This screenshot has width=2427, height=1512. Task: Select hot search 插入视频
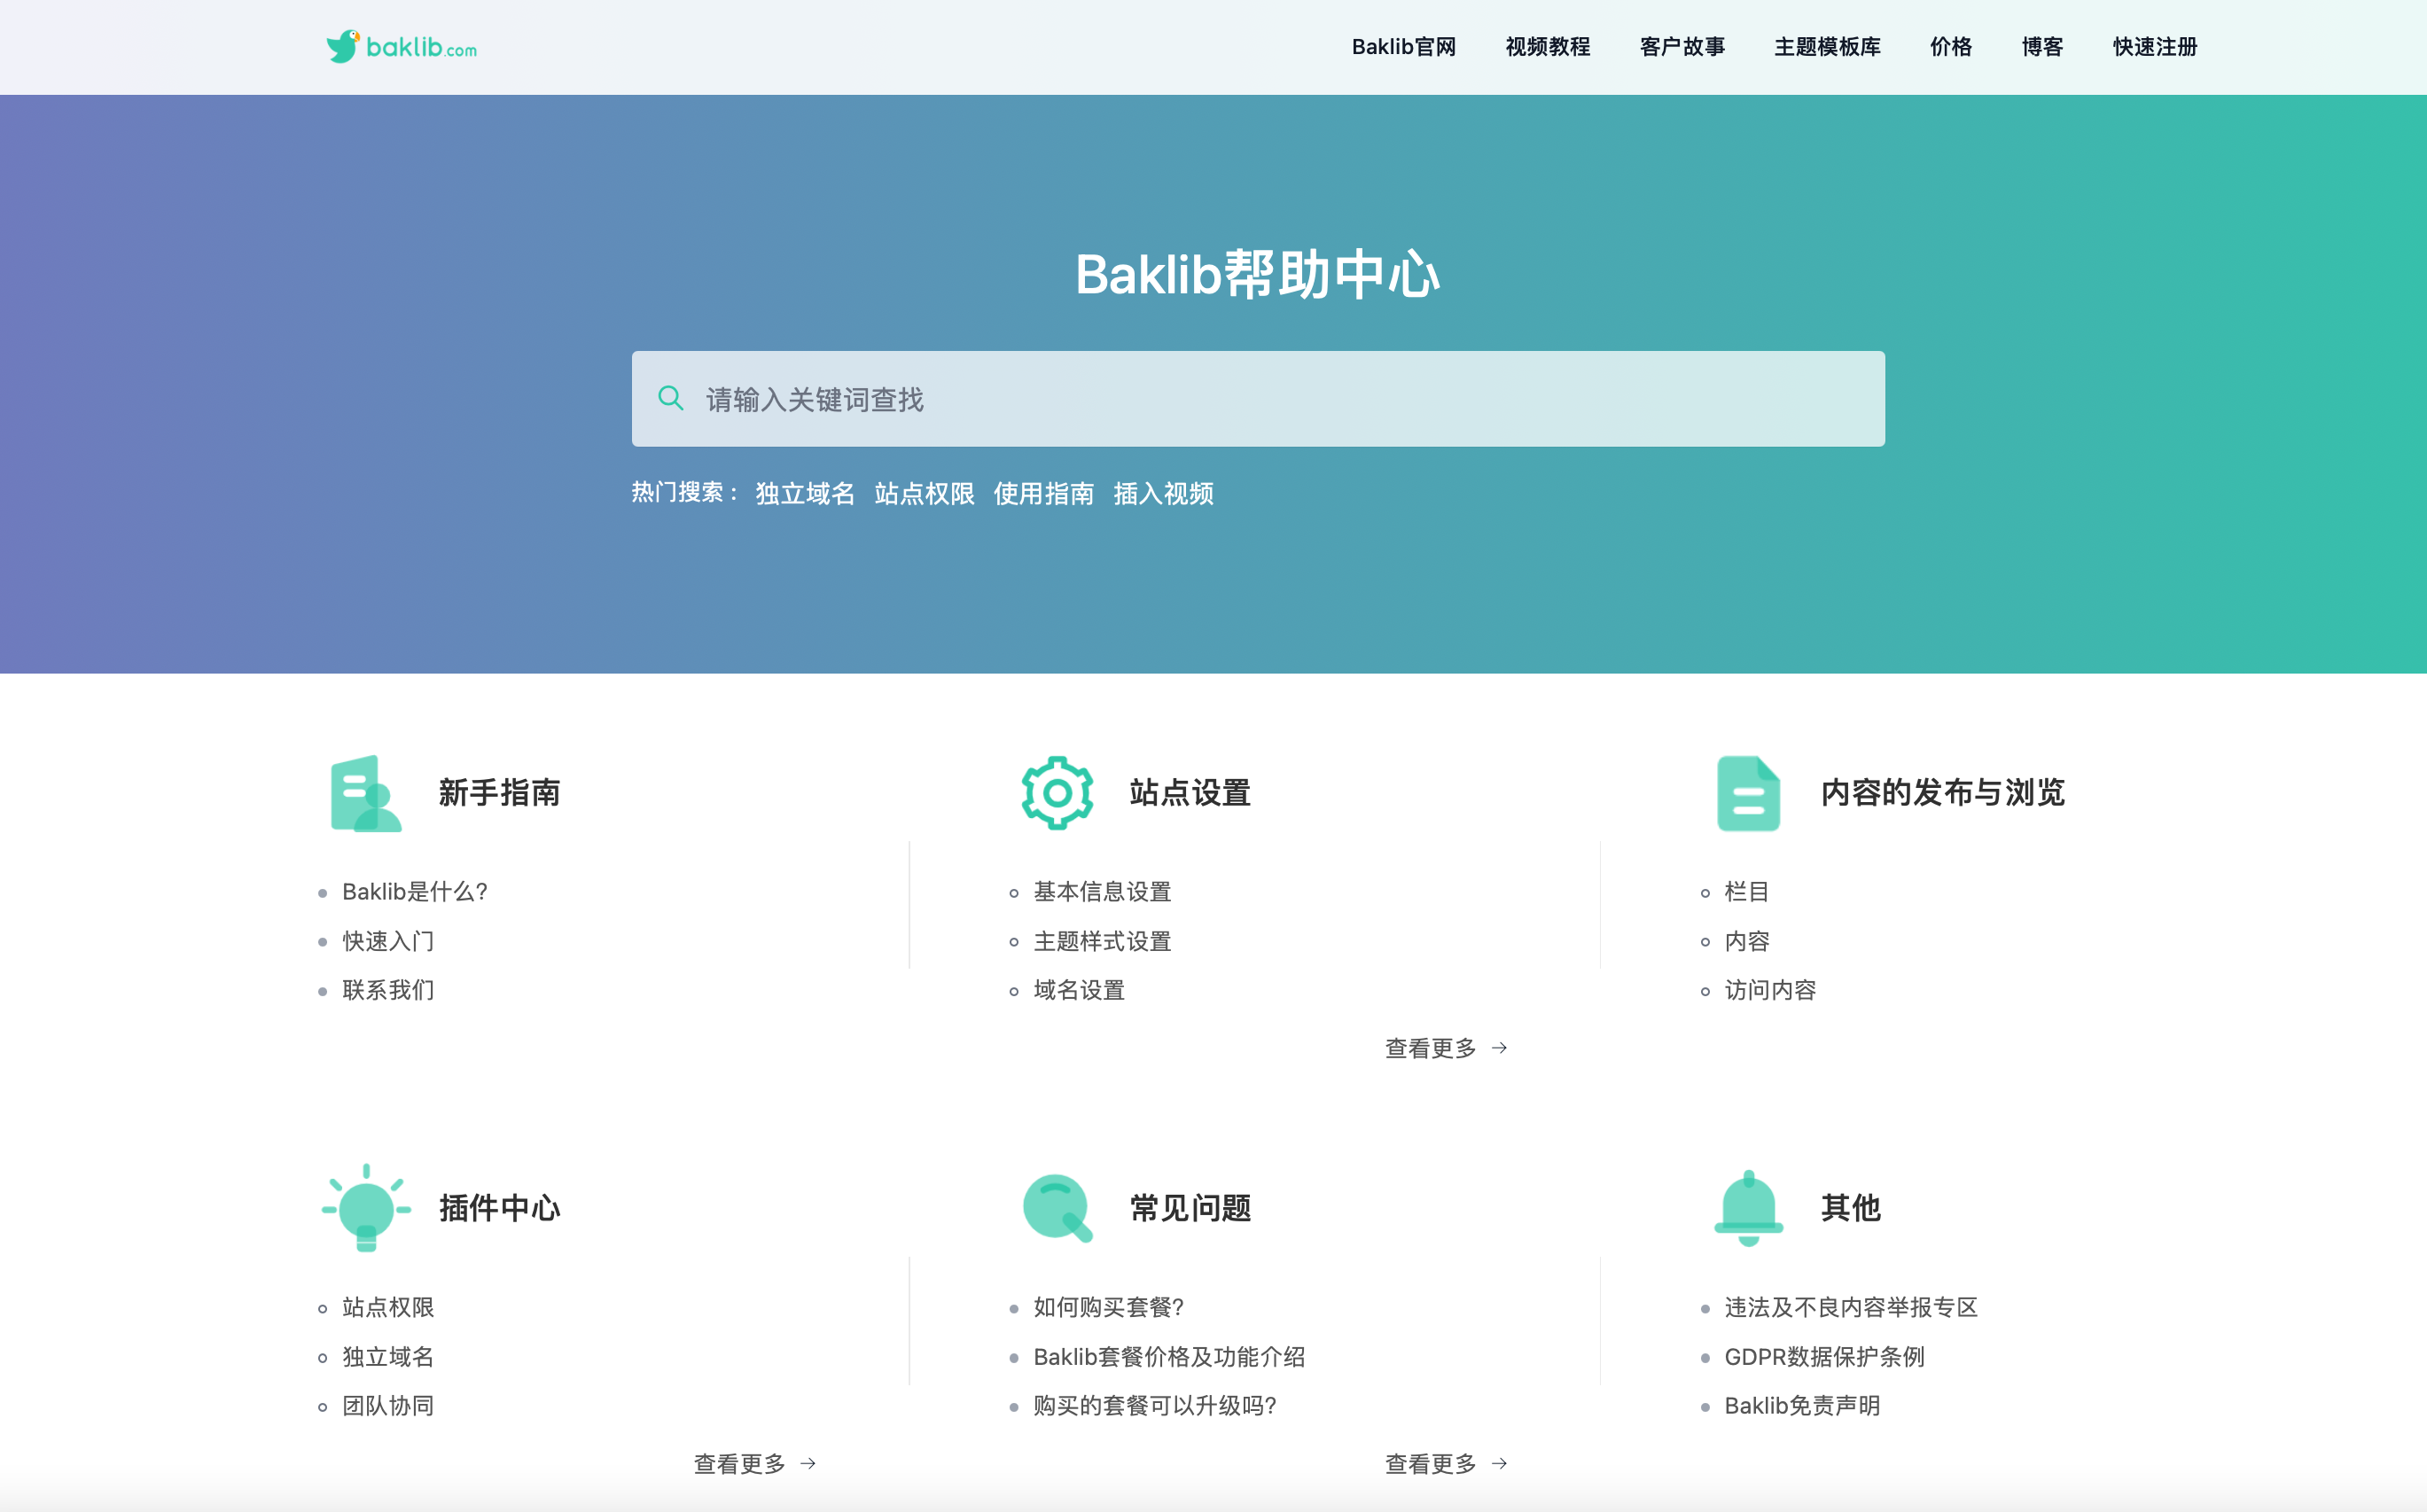tap(1163, 493)
